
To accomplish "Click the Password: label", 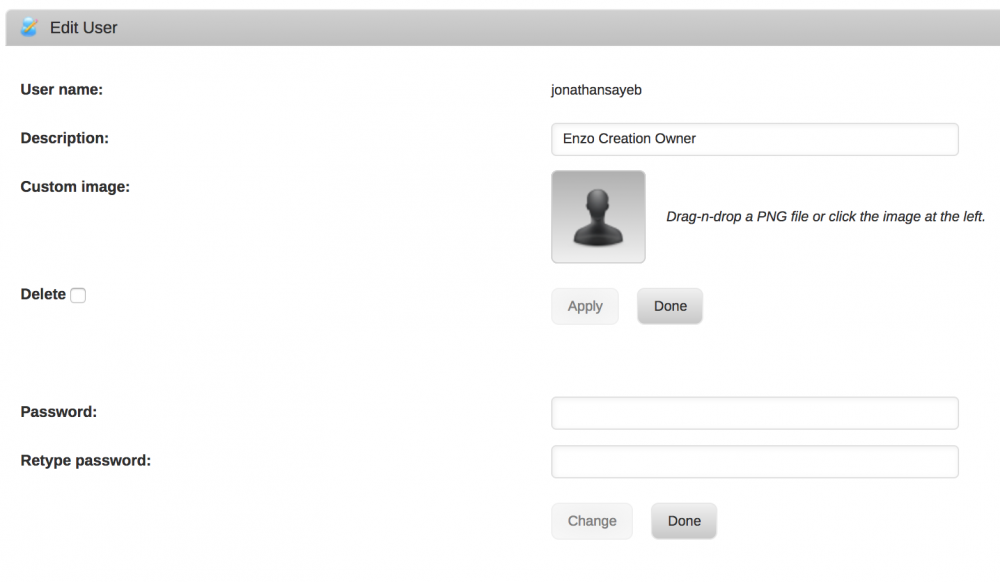I will 59,412.
